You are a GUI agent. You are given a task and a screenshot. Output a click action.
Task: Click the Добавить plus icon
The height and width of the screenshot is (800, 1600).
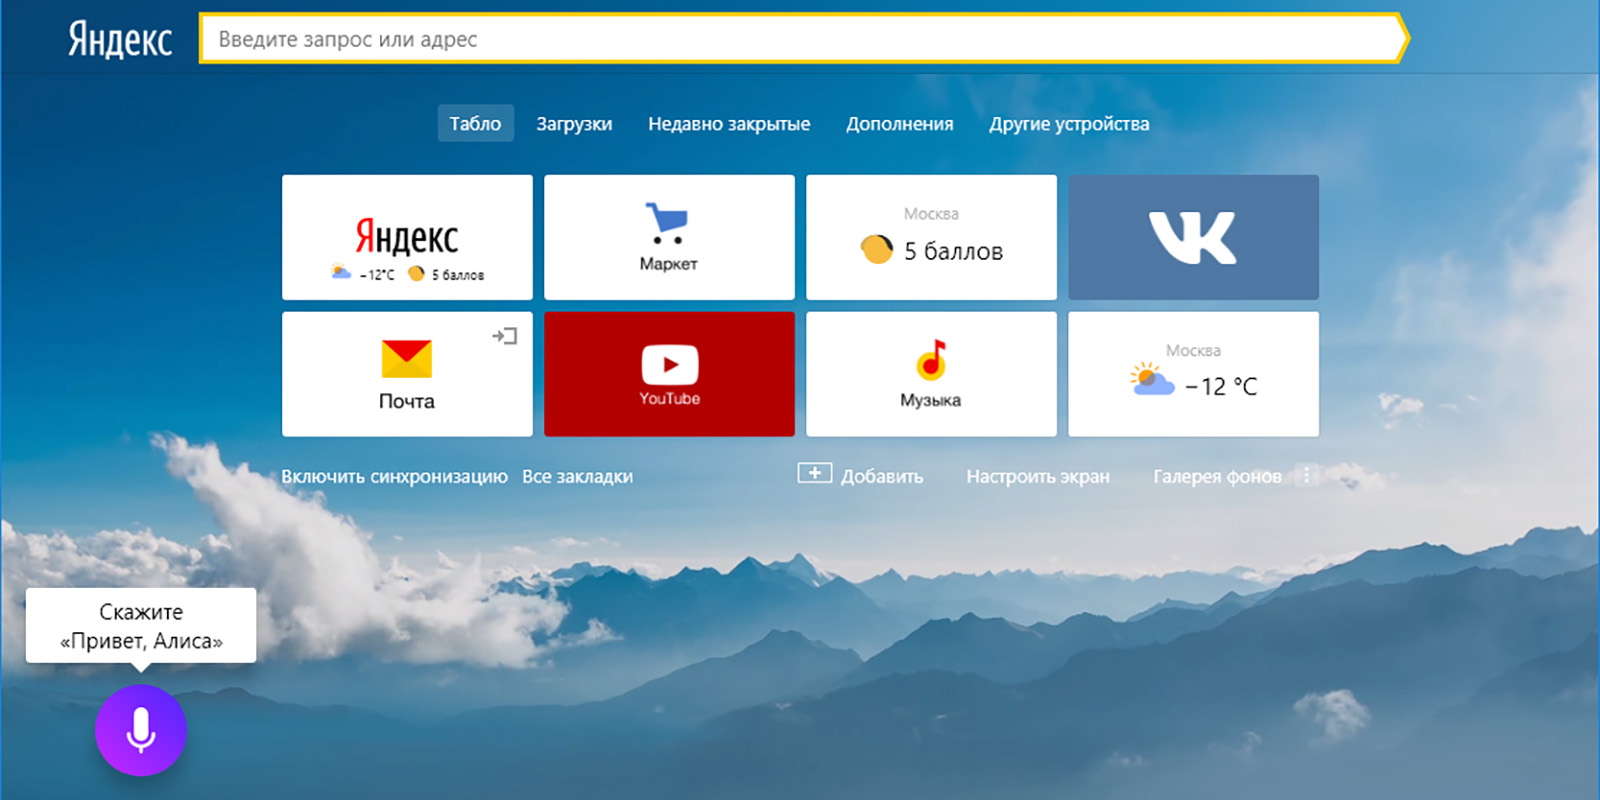pos(814,473)
